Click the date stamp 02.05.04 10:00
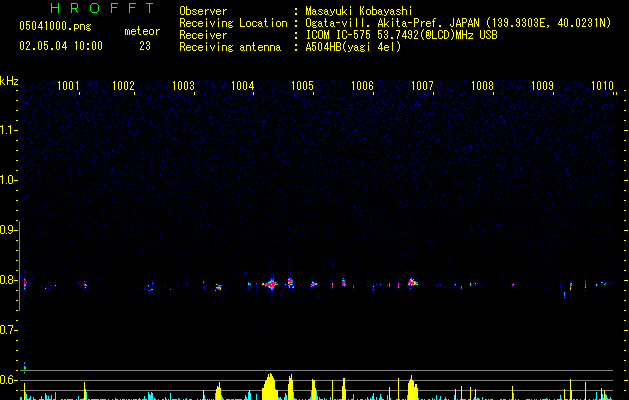This screenshot has height=400, width=629. coord(61,46)
